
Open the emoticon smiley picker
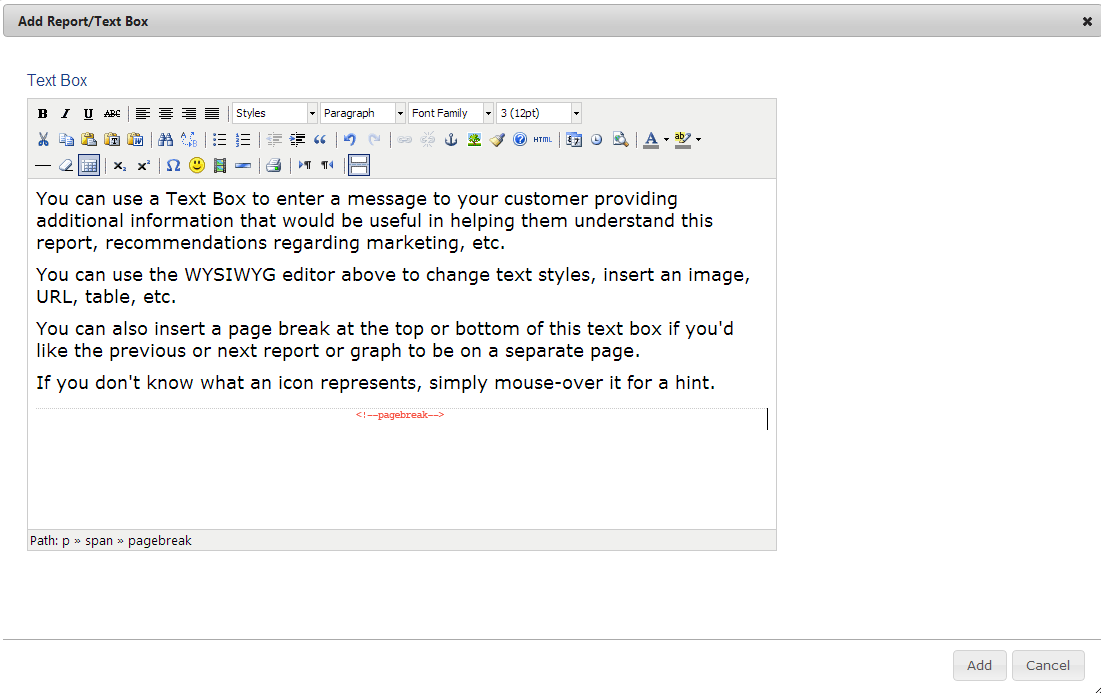197,165
